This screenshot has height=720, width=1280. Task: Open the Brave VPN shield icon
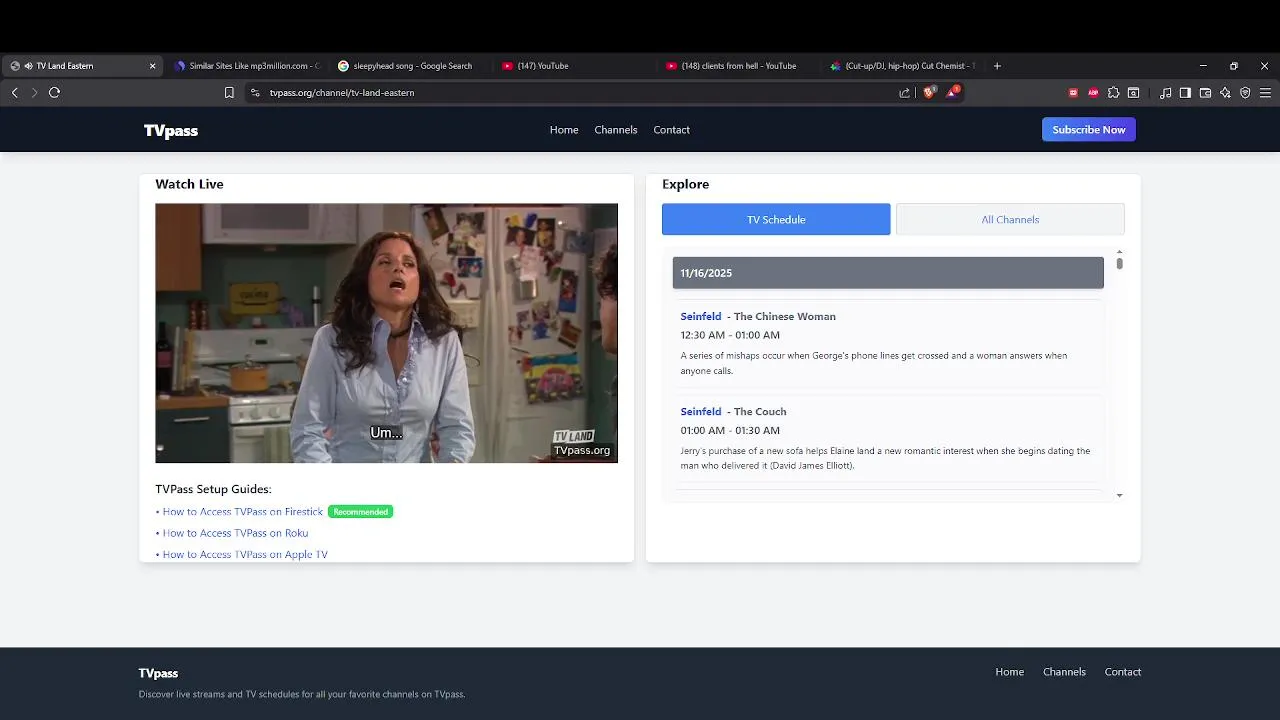[1245, 92]
